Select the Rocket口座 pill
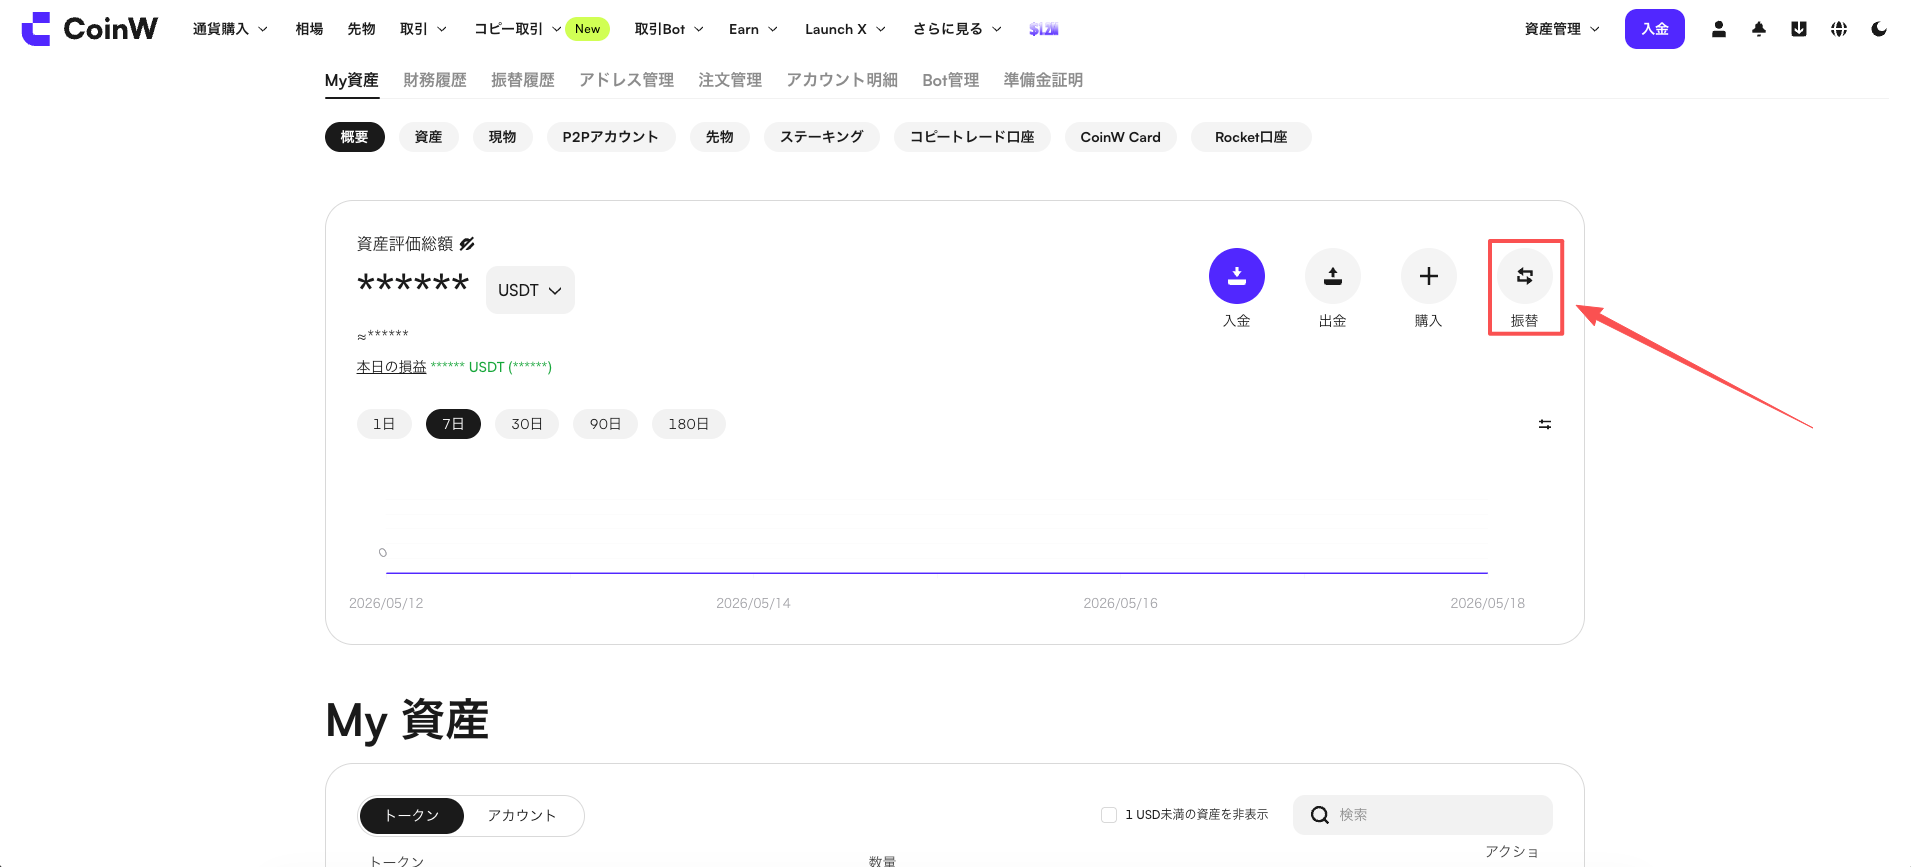Screen dimensions: 1911x867 coord(1251,137)
